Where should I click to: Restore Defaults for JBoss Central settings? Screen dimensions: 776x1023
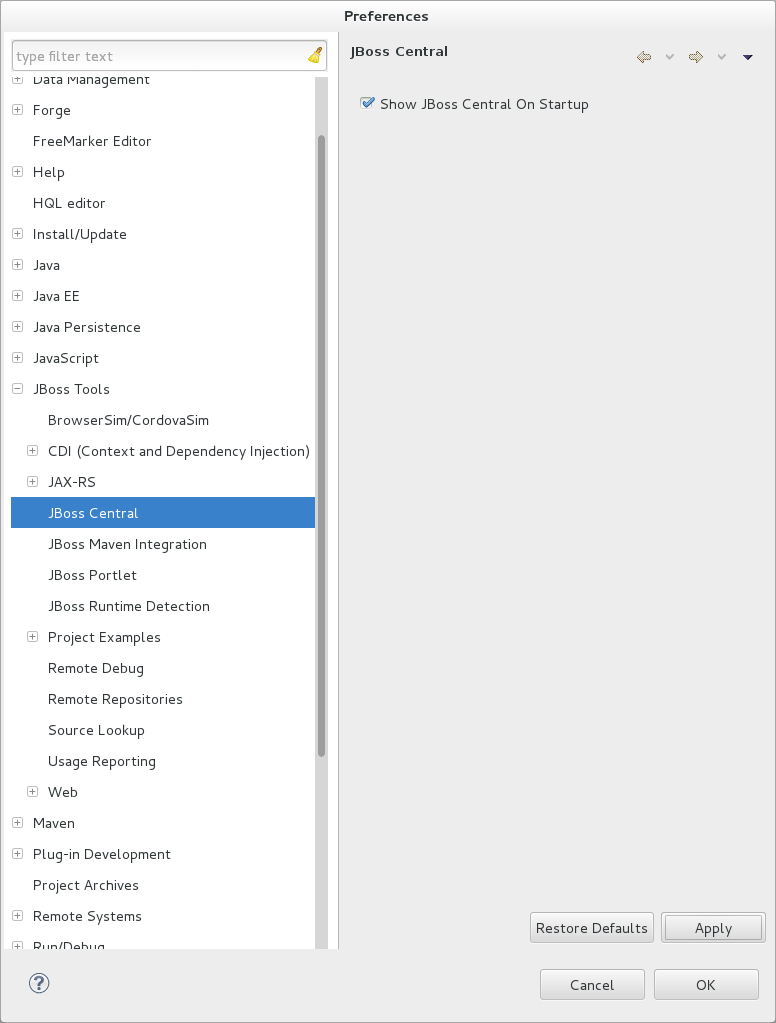pos(591,927)
